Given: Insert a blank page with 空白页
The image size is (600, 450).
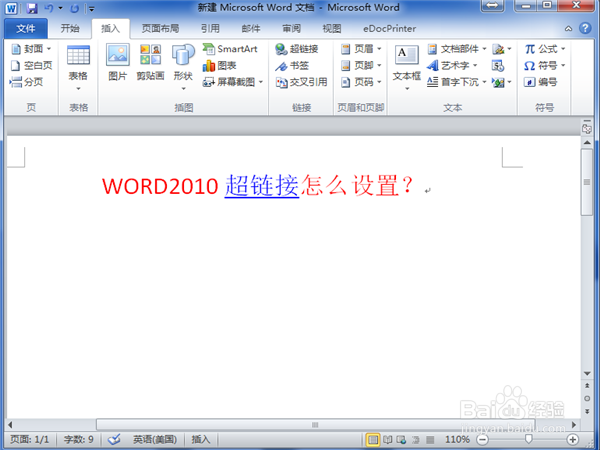Looking at the screenshot, I should (x=31, y=65).
